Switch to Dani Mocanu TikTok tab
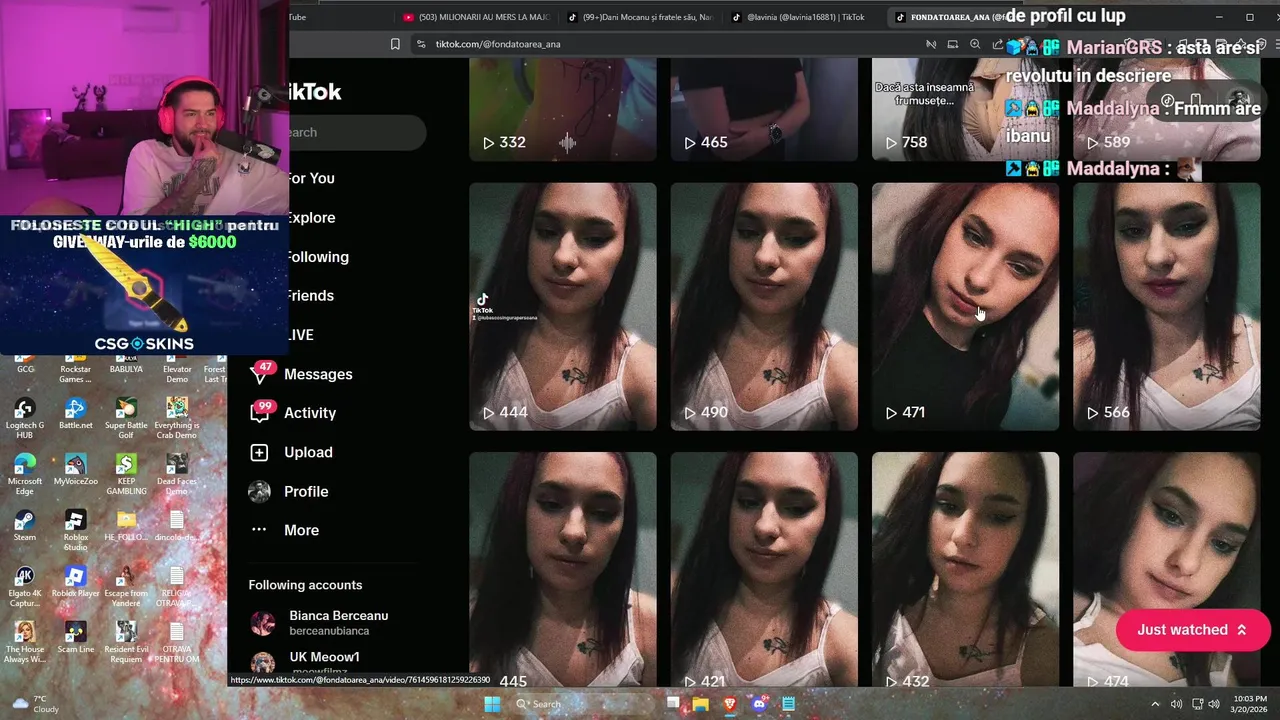This screenshot has height=720, width=1280. [640, 17]
